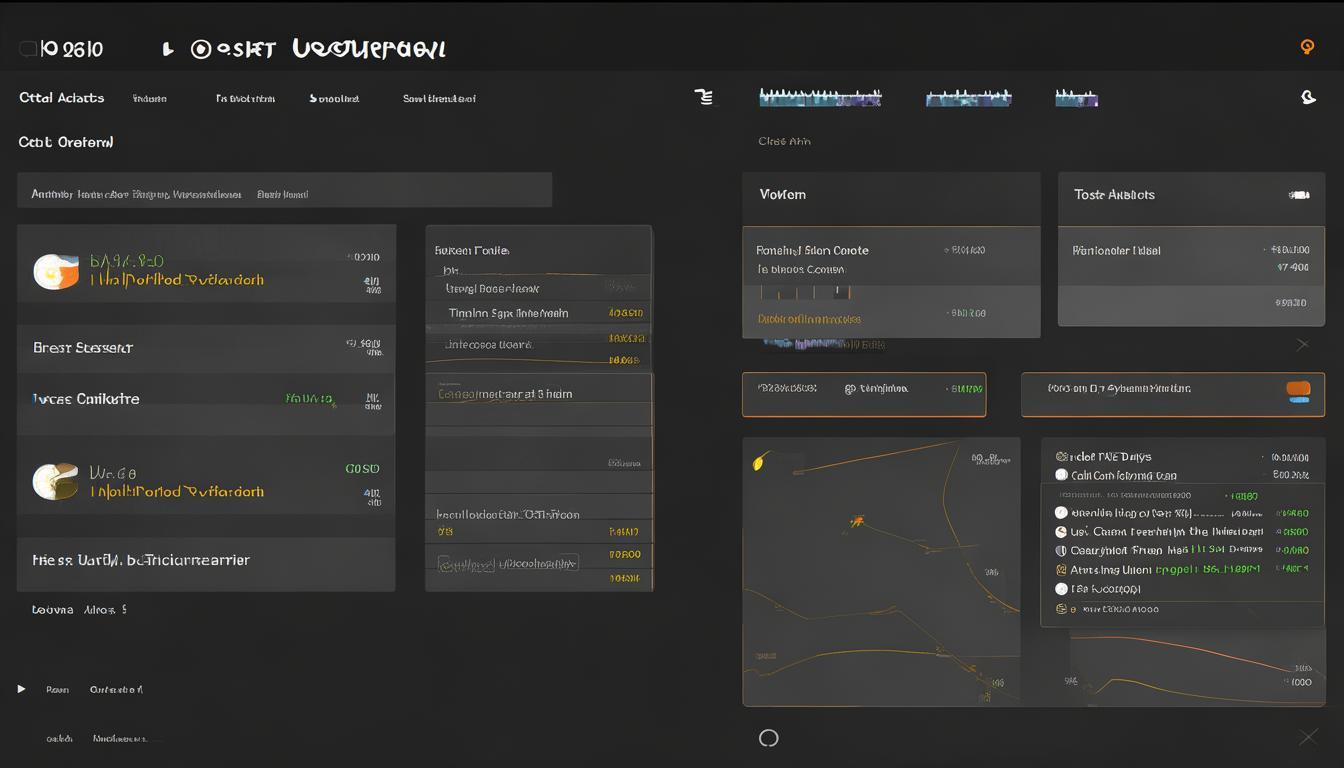This screenshot has height=768, width=1344.
Task: Click the small white icon in Toste panel header
Action: tap(1299, 195)
